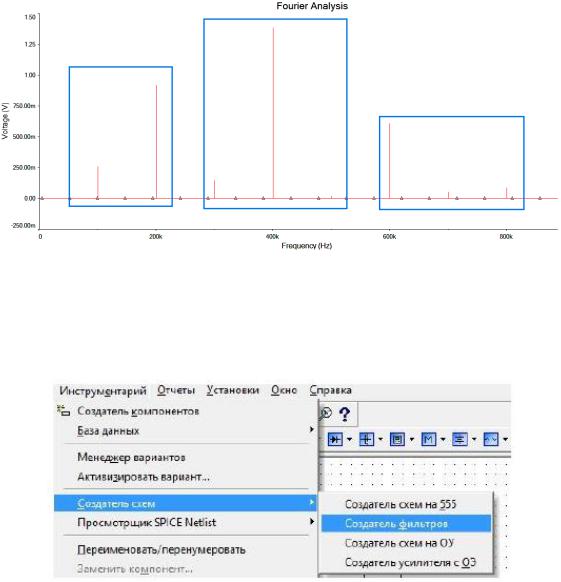Select the diode component toolbar icon
The width and height of the screenshot is (561, 582).
[335, 439]
